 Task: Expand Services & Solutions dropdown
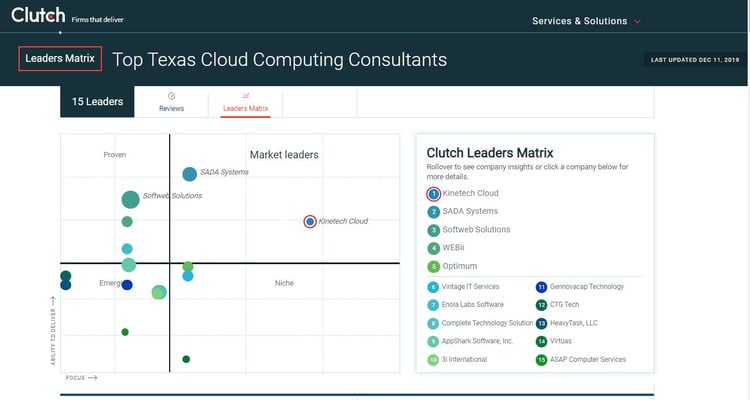pyautogui.click(x=586, y=21)
